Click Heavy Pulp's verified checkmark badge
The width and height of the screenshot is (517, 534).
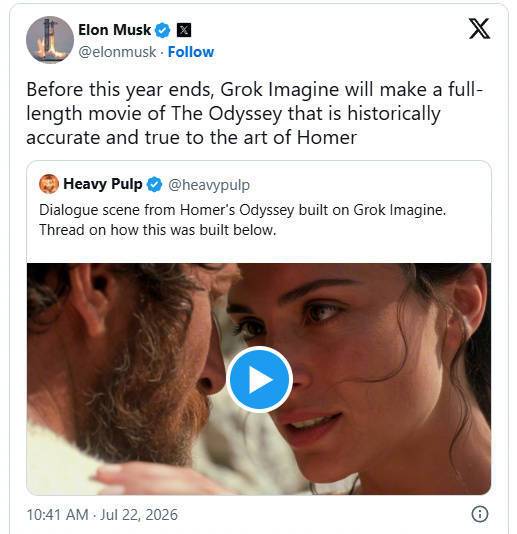point(154,184)
